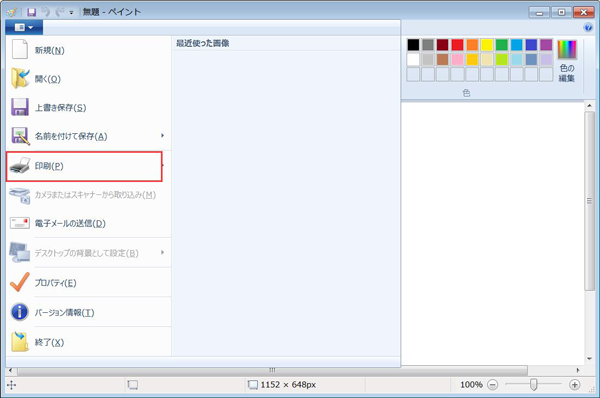Pick the purple color swatch
The image size is (600, 398).
[546, 45]
